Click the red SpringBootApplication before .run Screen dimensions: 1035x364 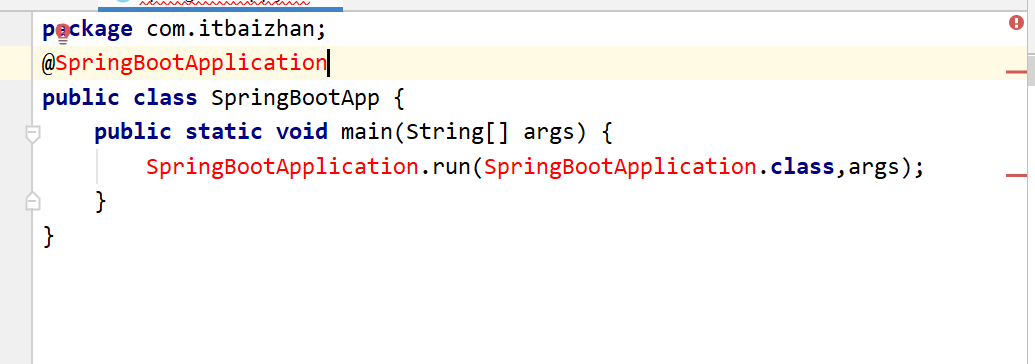(x=283, y=167)
